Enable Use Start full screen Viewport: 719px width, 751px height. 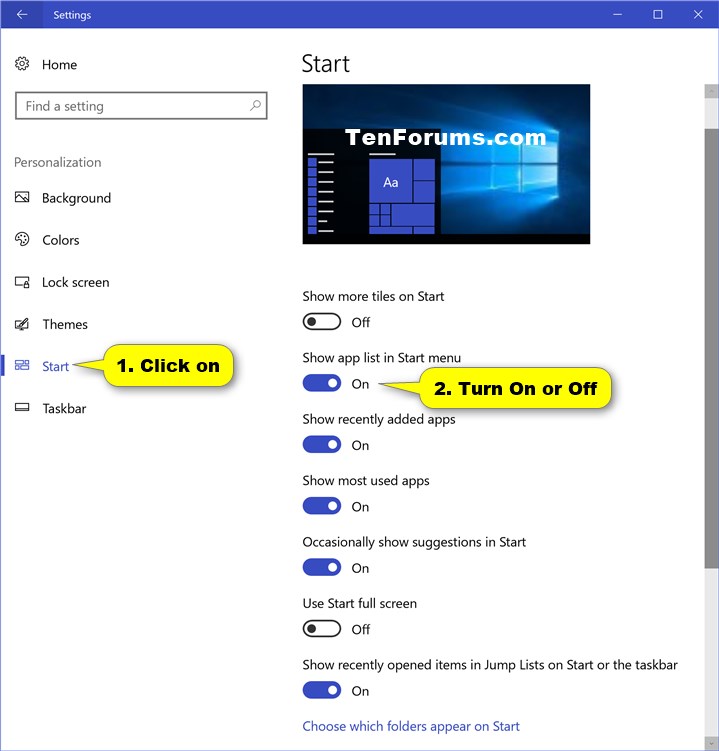(321, 628)
